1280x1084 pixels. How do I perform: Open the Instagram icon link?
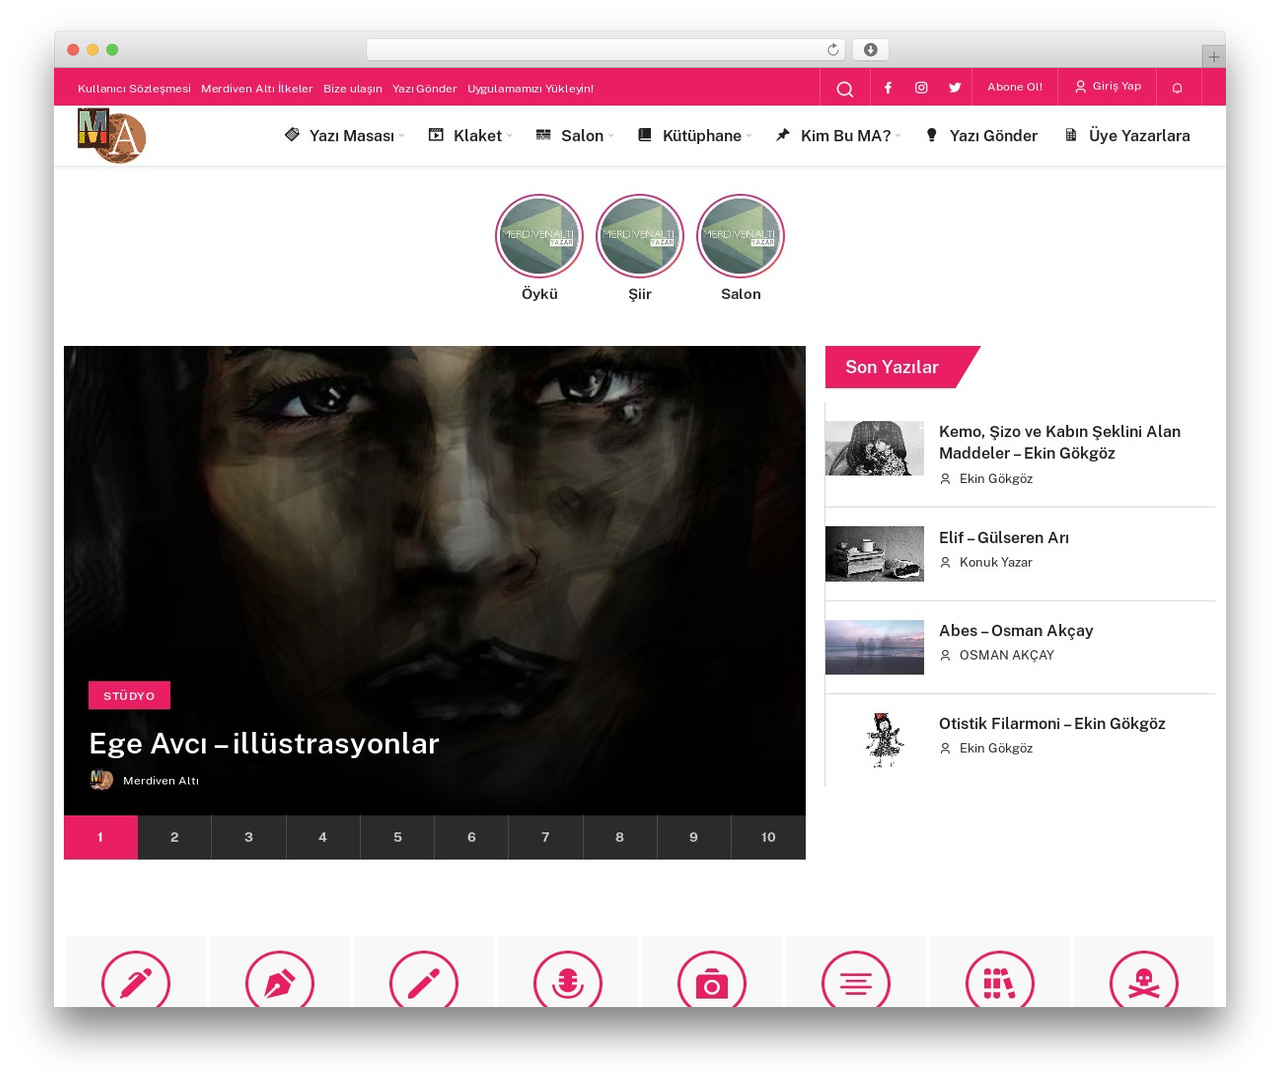pyautogui.click(x=921, y=88)
